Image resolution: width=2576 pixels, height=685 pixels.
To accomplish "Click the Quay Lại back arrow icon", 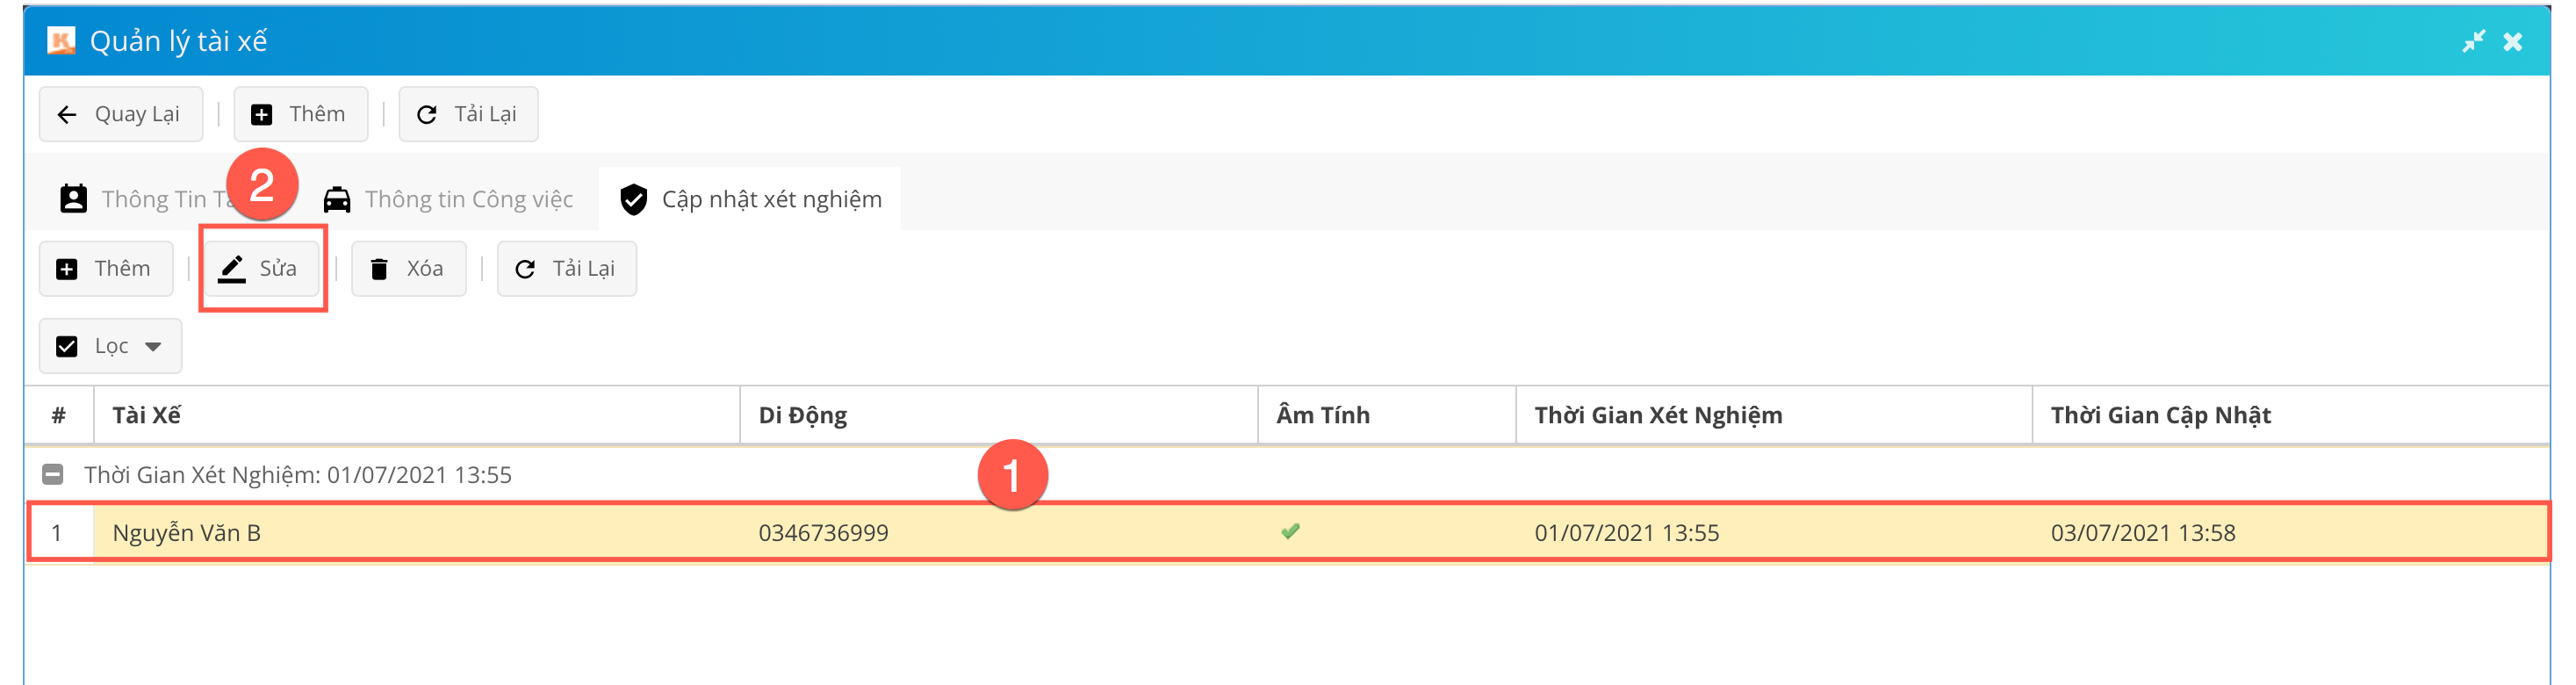I will pos(67,115).
